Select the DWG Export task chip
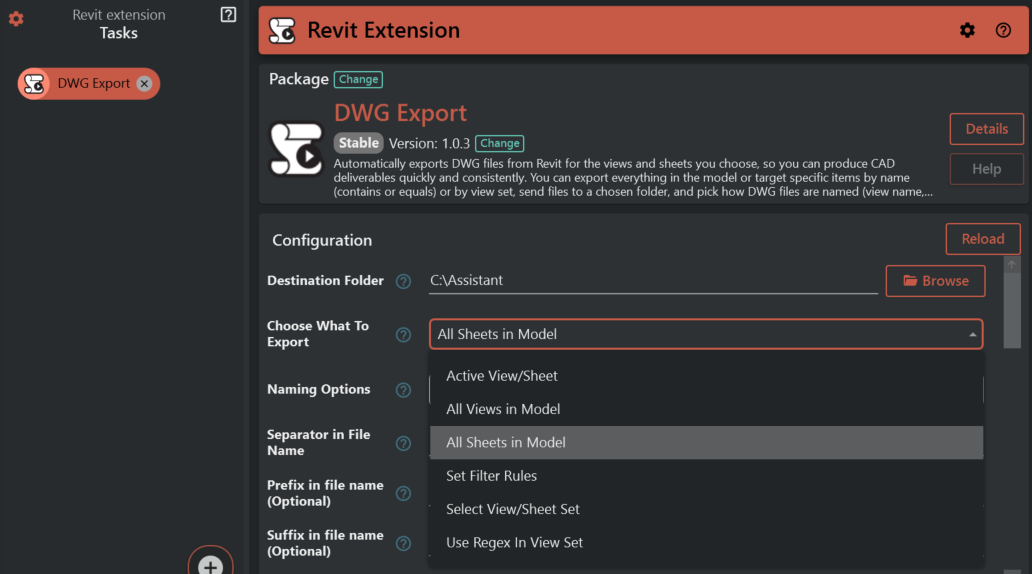Image resolution: width=1032 pixels, height=574 pixels. coord(89,84)
